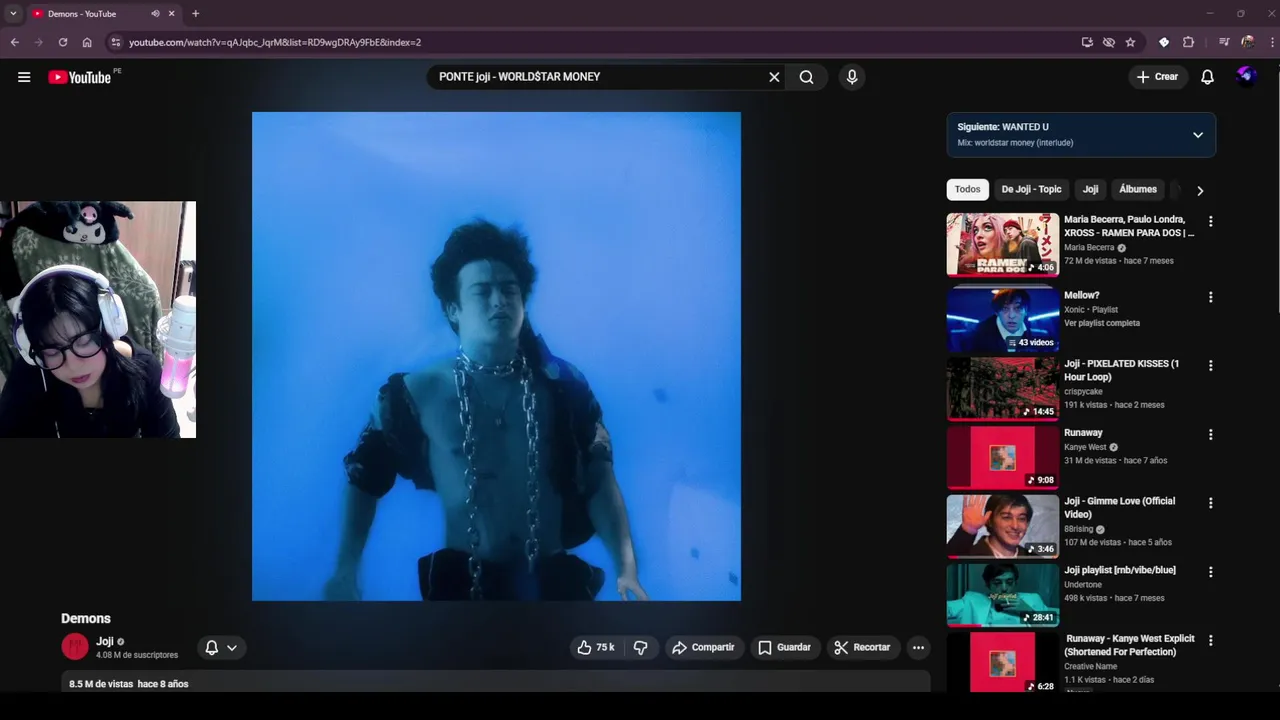Open the YouTube account avatar menu

[1246, 77]
